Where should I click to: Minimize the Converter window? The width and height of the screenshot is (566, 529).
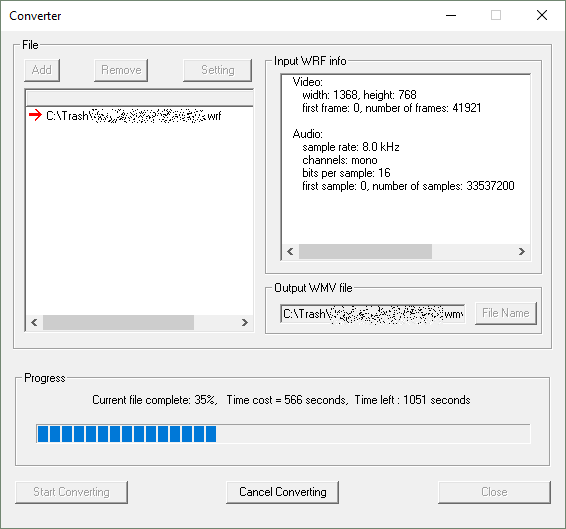451,16
